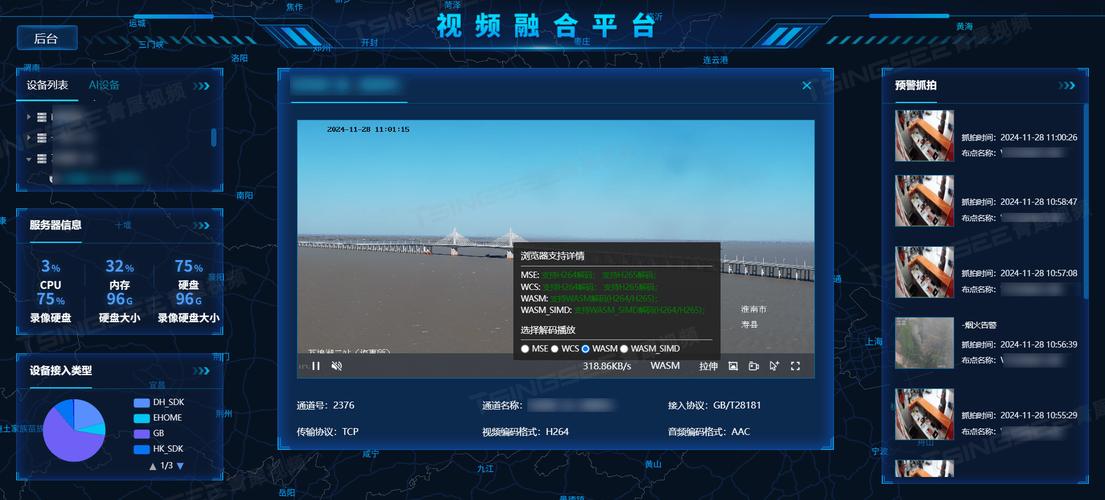Click the 318.86KB/s bitrate readout
This screenshot has width=1105, height=500.
(x=607, y=366)
